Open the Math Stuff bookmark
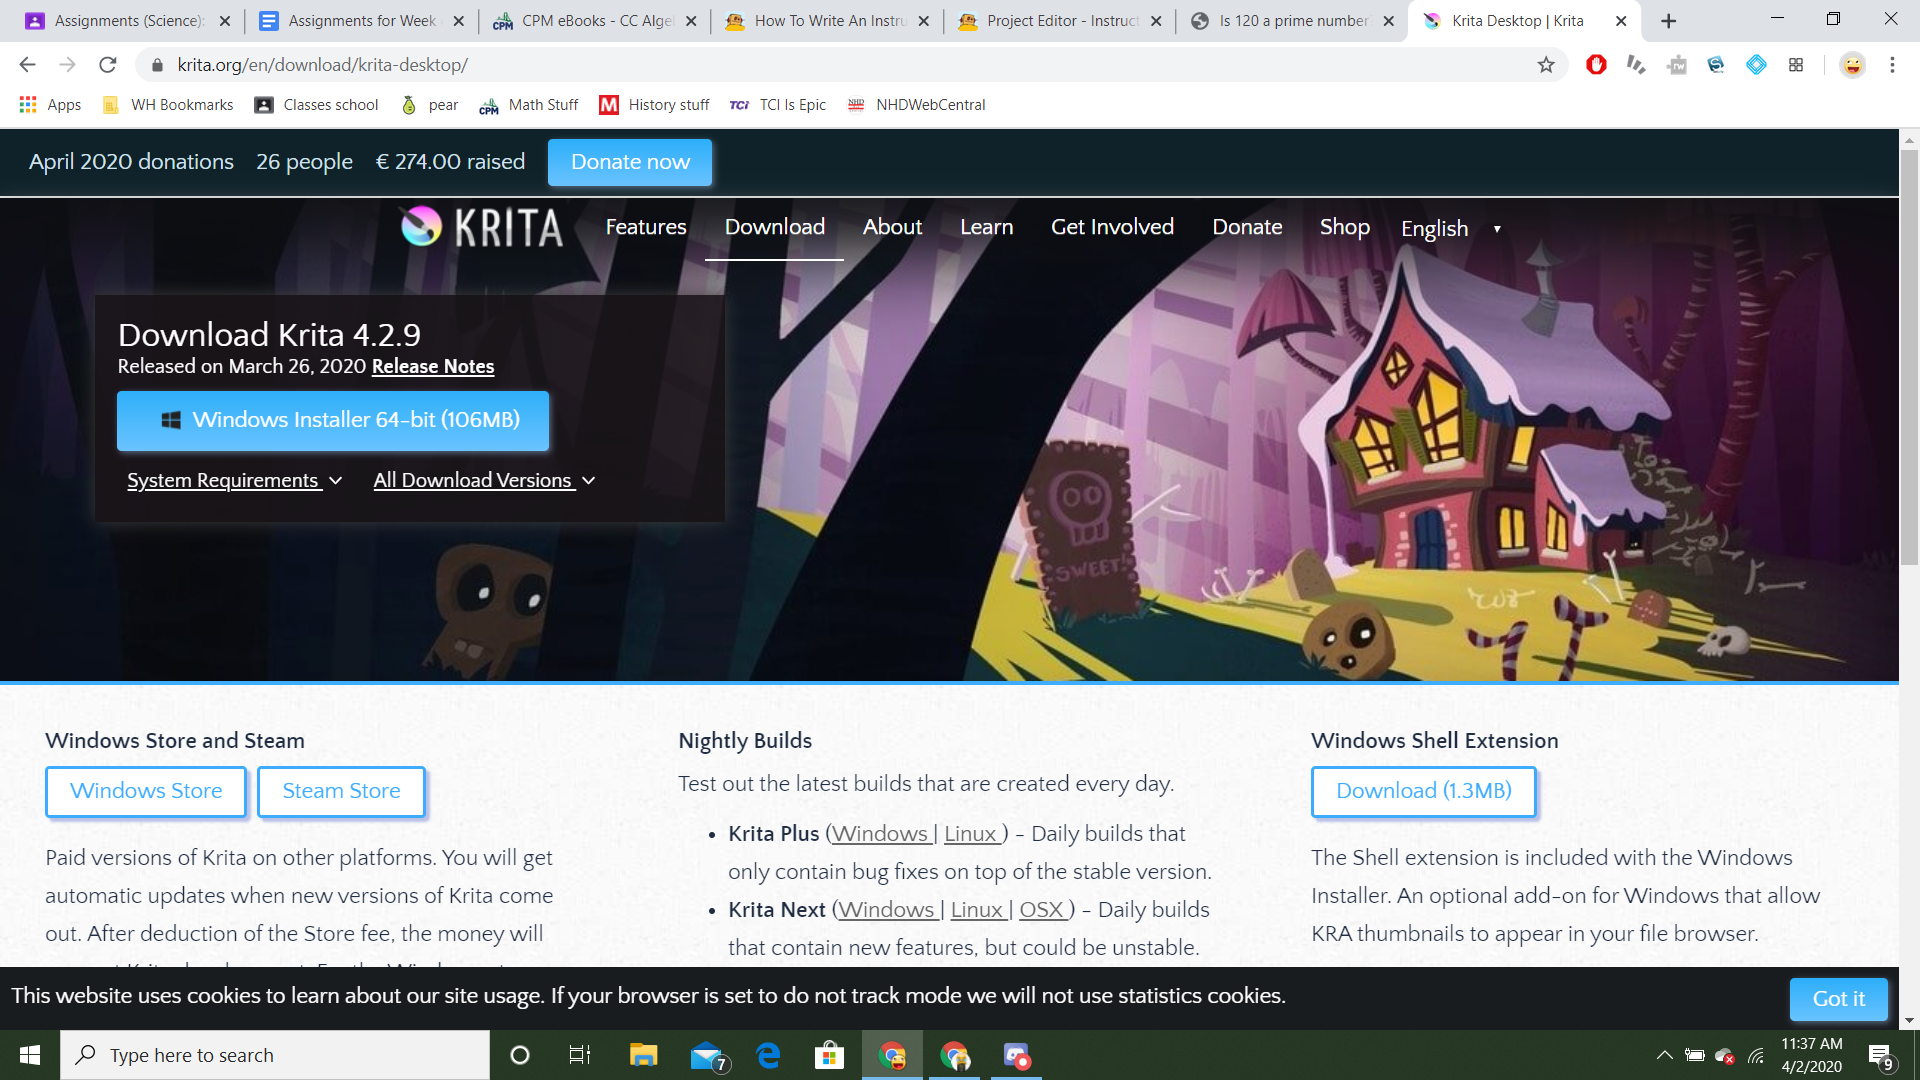This screenshot has width=1920, height=1080. point(528,104)
